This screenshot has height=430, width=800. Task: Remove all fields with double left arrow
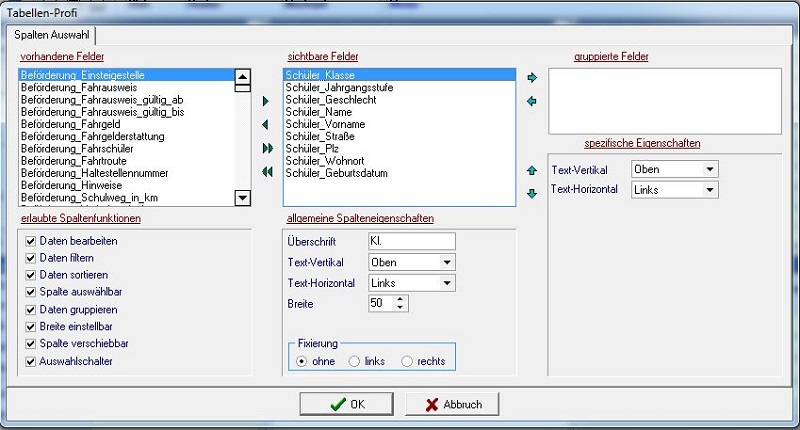coord(267,172)
